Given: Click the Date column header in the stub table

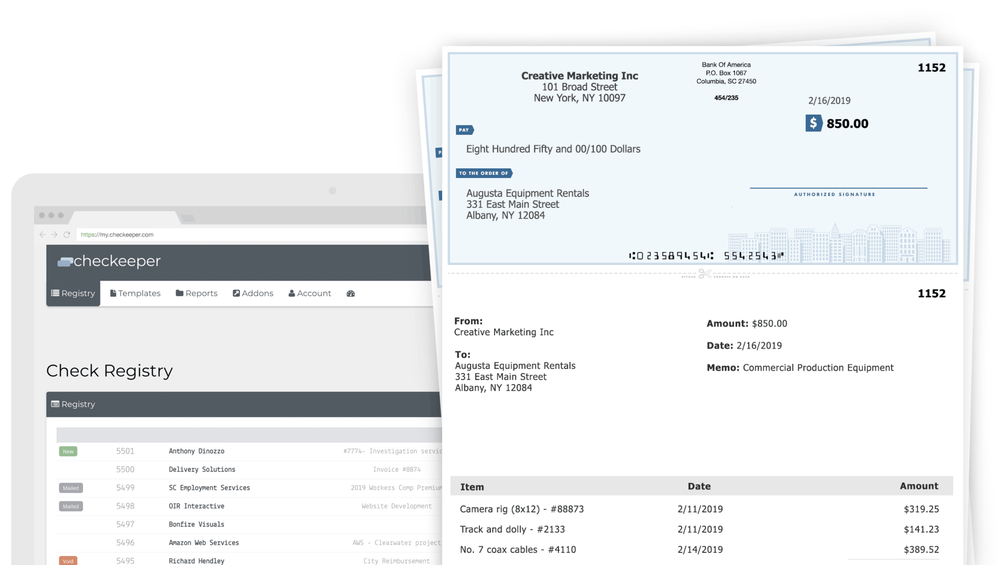Looking at the screenshot, I should click(x=699, y=486).
